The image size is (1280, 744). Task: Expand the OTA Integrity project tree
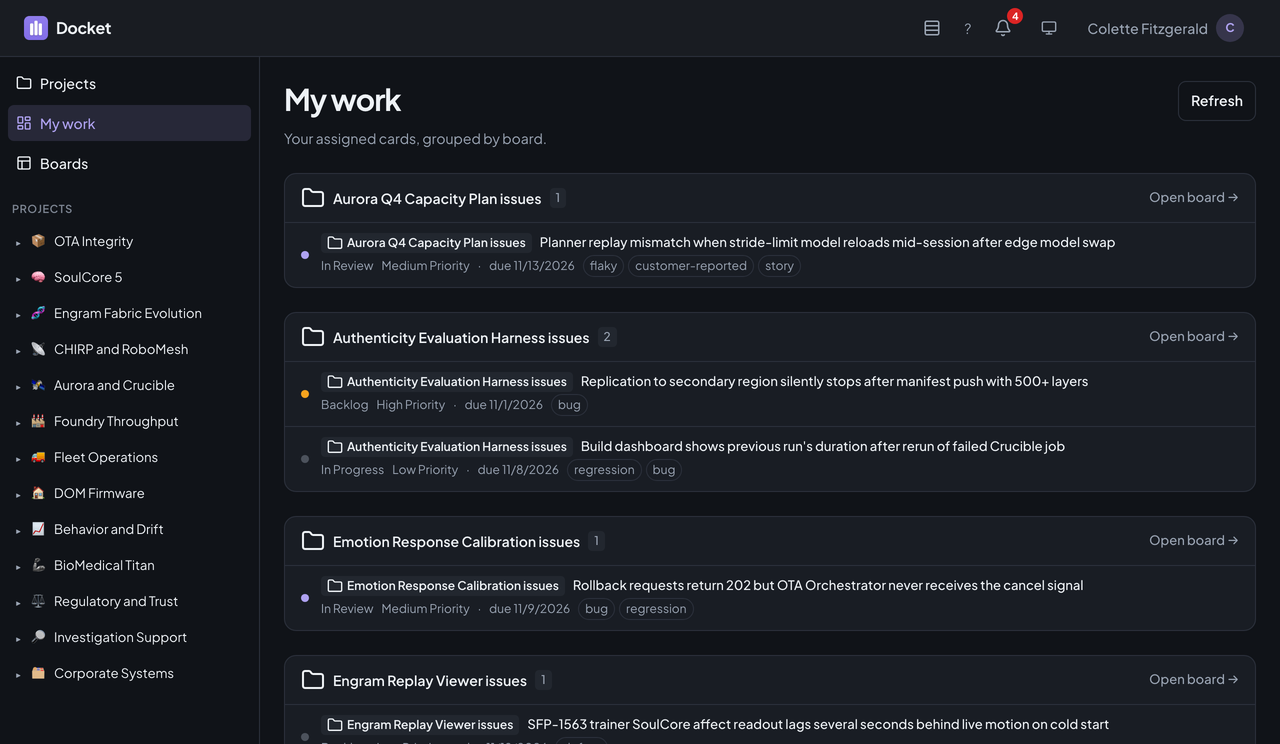click(x=18, y=242)
